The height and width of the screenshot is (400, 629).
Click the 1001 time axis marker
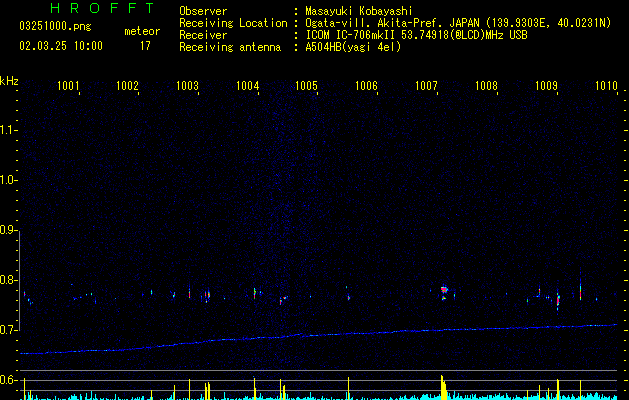pos(68,85)
